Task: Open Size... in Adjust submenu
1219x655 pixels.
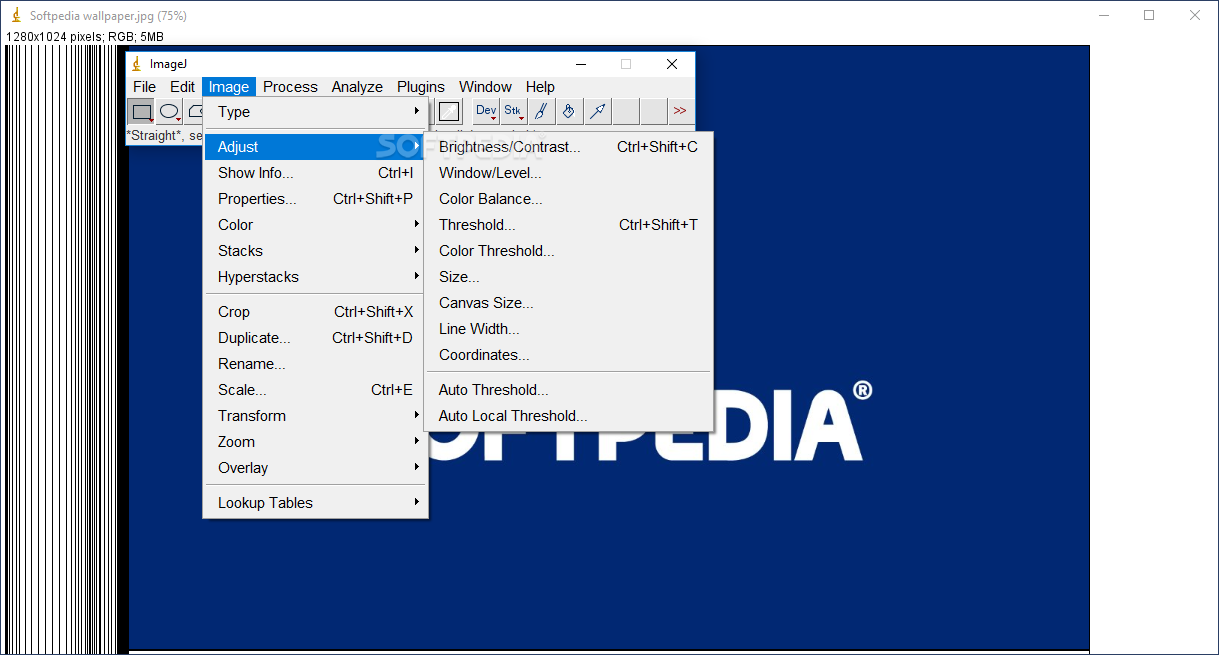Action: click(x=569, y=277)
